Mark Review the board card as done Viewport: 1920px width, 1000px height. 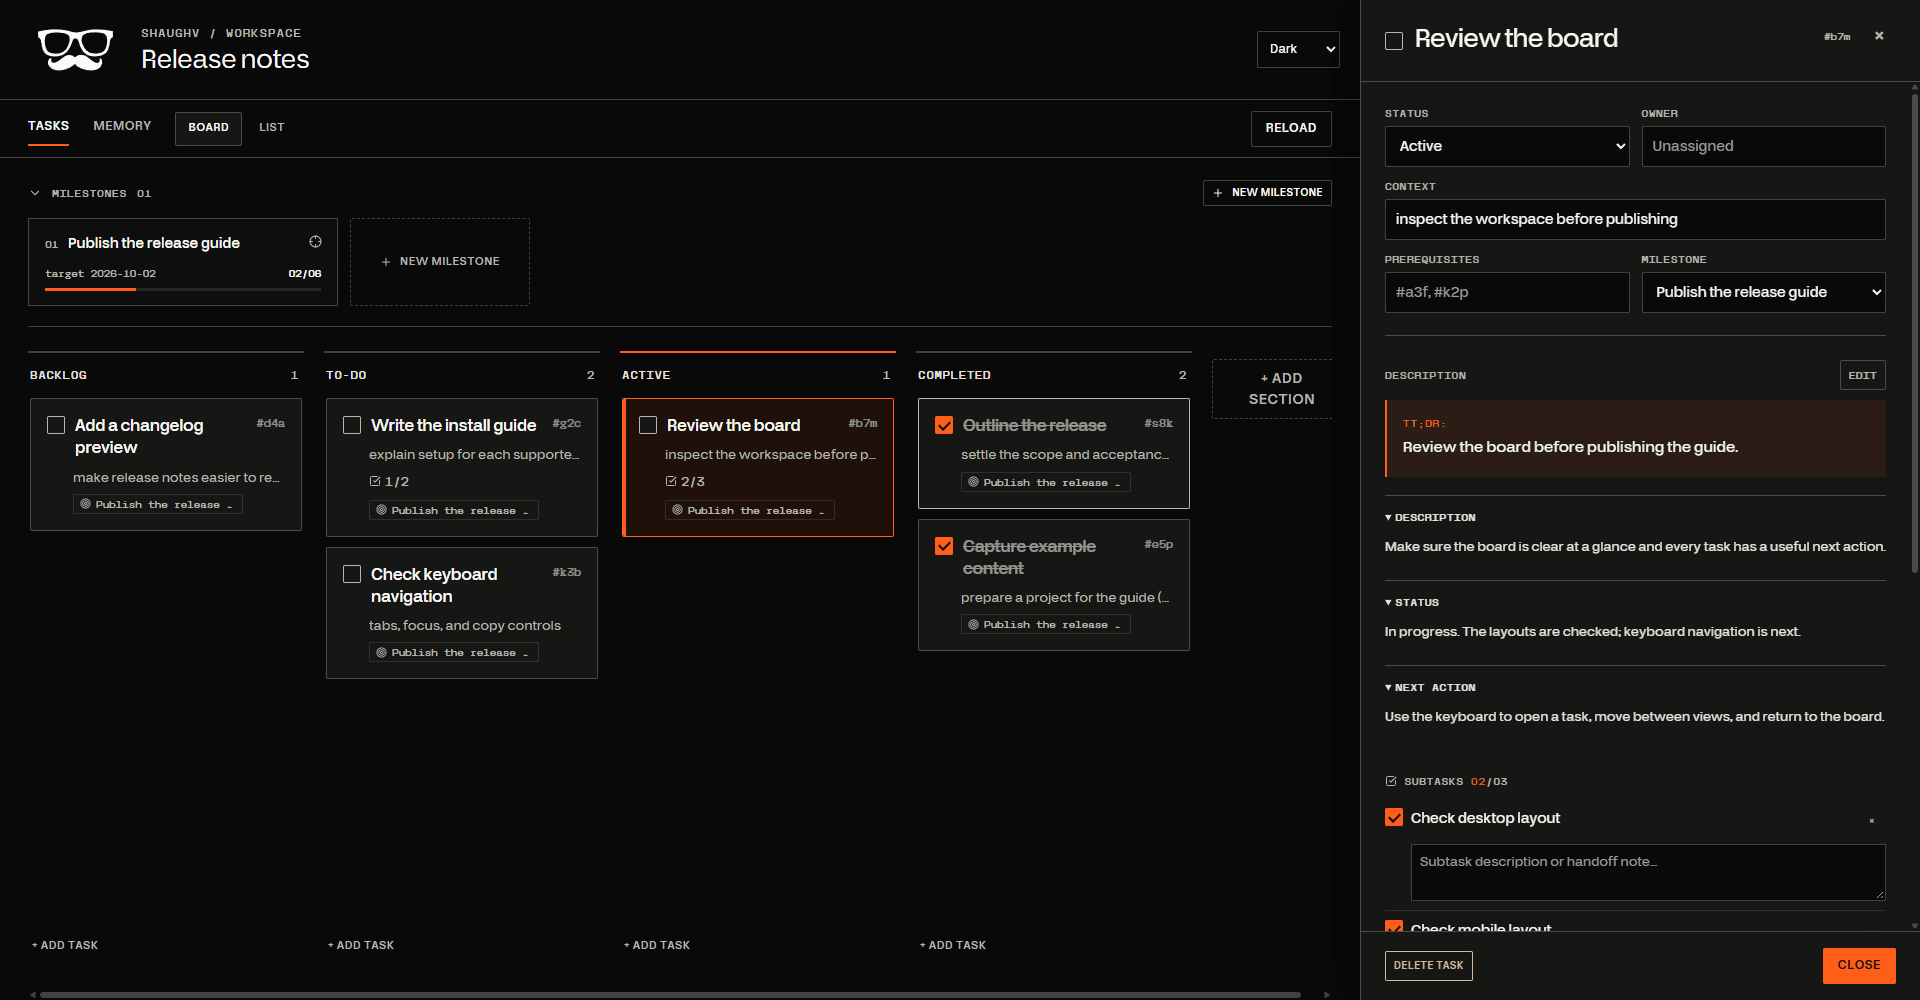coord(648,425)
